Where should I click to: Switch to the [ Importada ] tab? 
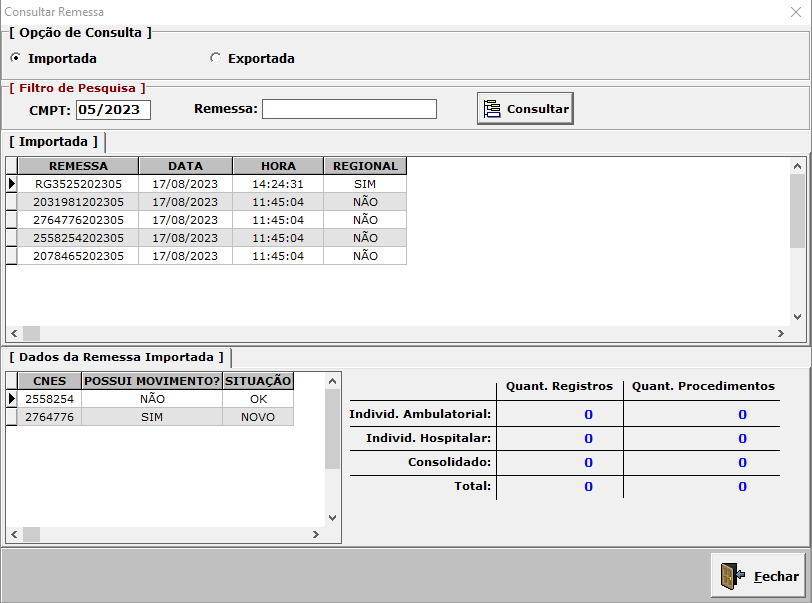(x=54, y=142)
